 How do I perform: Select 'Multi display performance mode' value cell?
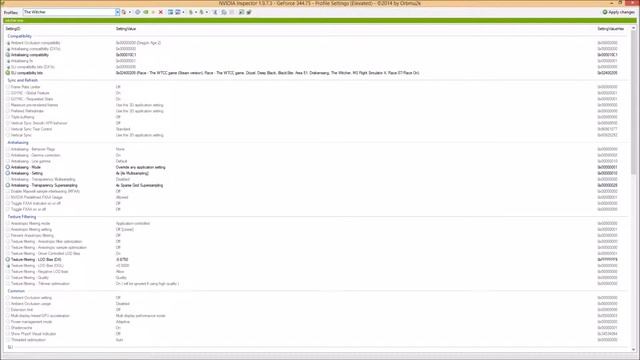140,316
